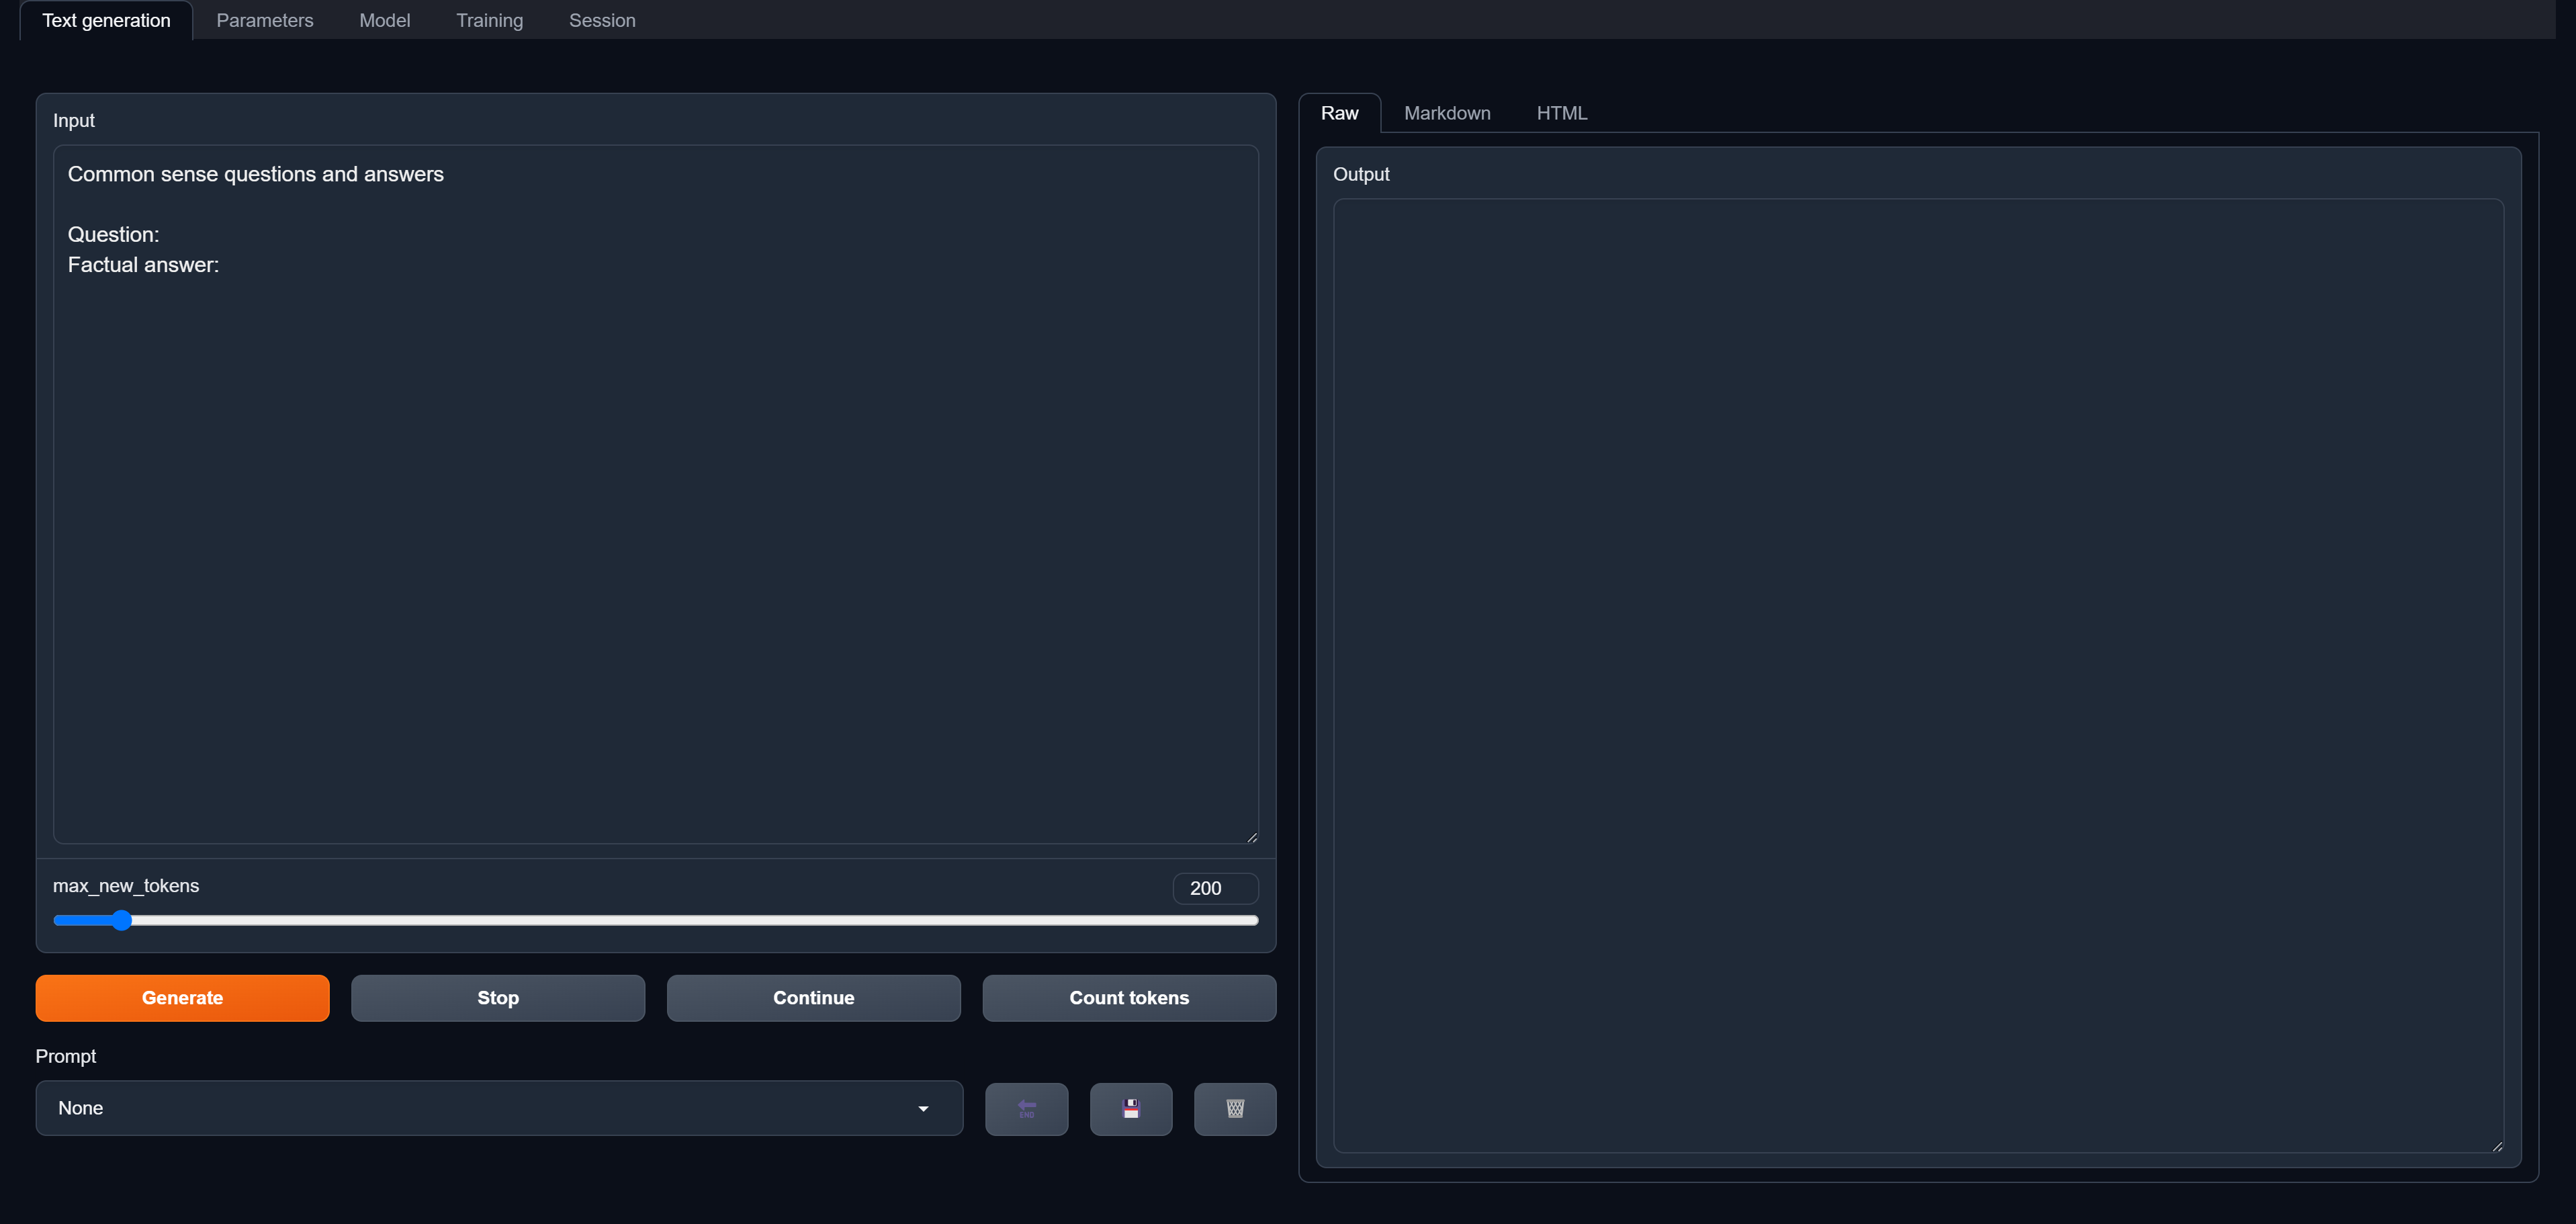Switch to the Text generation tab
The image size is (2576, 1224).
click(x=106, y=20)
